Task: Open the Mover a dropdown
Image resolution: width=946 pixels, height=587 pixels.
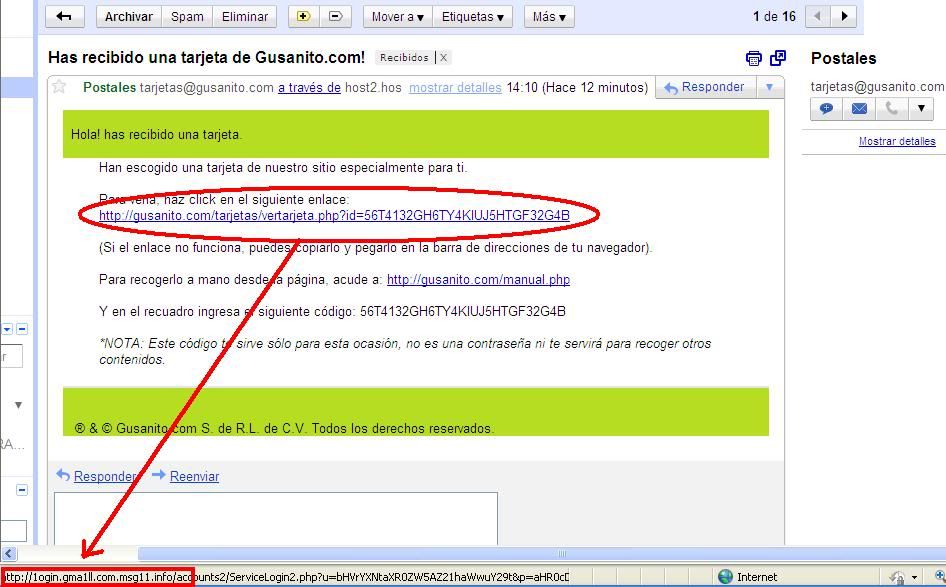Action: coord(397,16)
